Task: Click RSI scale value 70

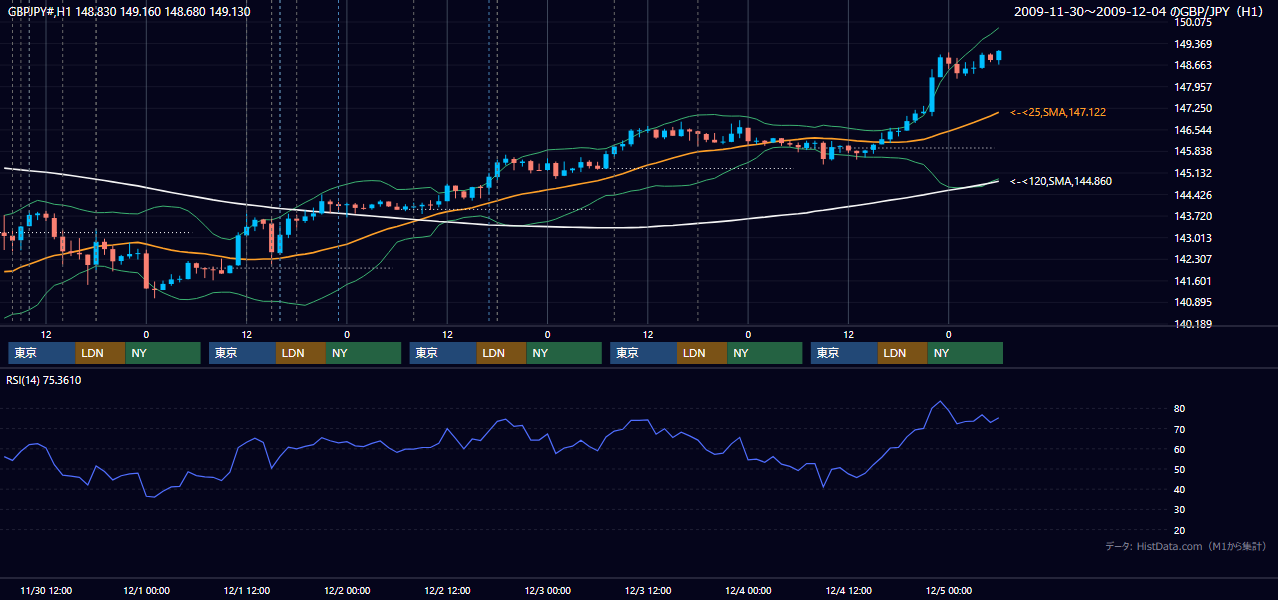Action: 1180,429
